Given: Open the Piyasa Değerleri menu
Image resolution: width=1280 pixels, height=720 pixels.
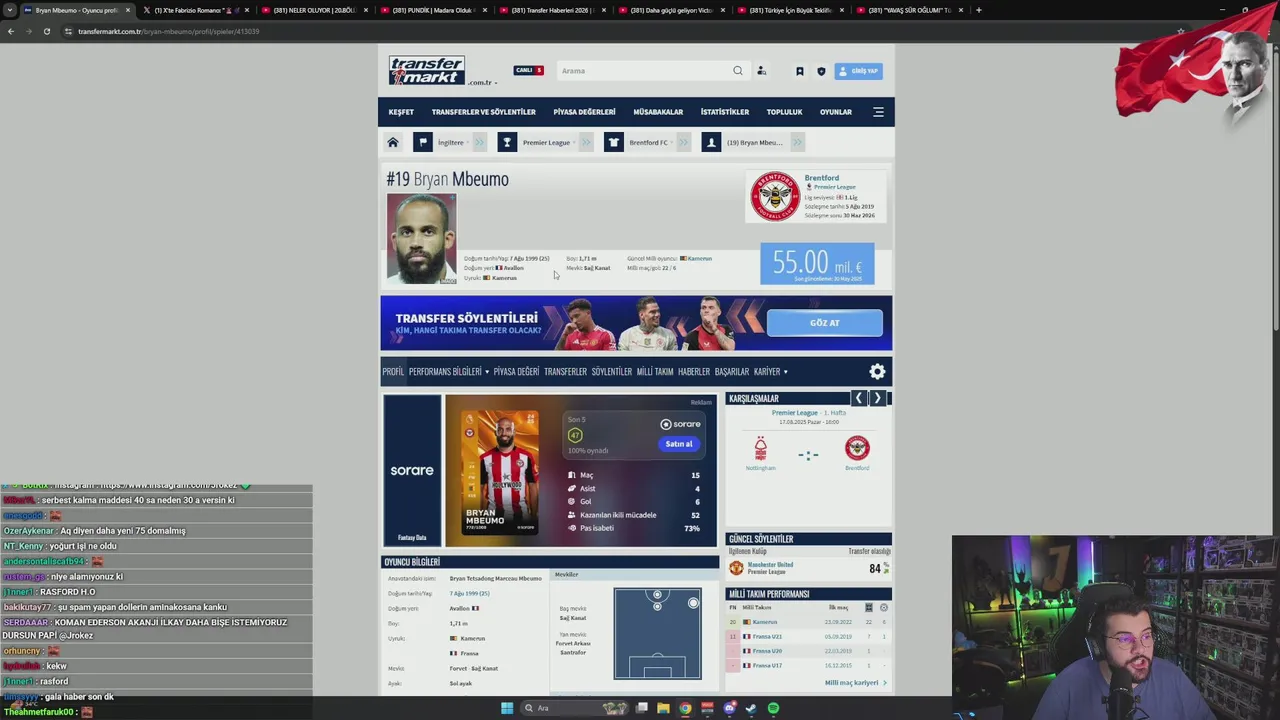Looking at the screenshot, I should pos(584,112).
